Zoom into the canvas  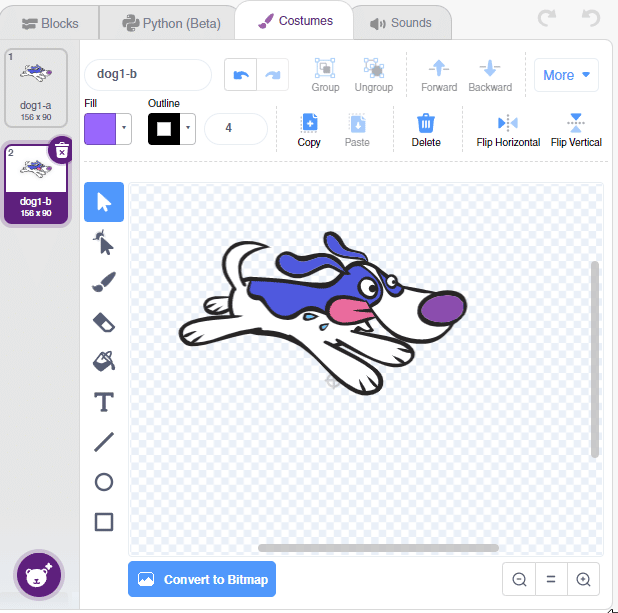click(x=583, y=579)
